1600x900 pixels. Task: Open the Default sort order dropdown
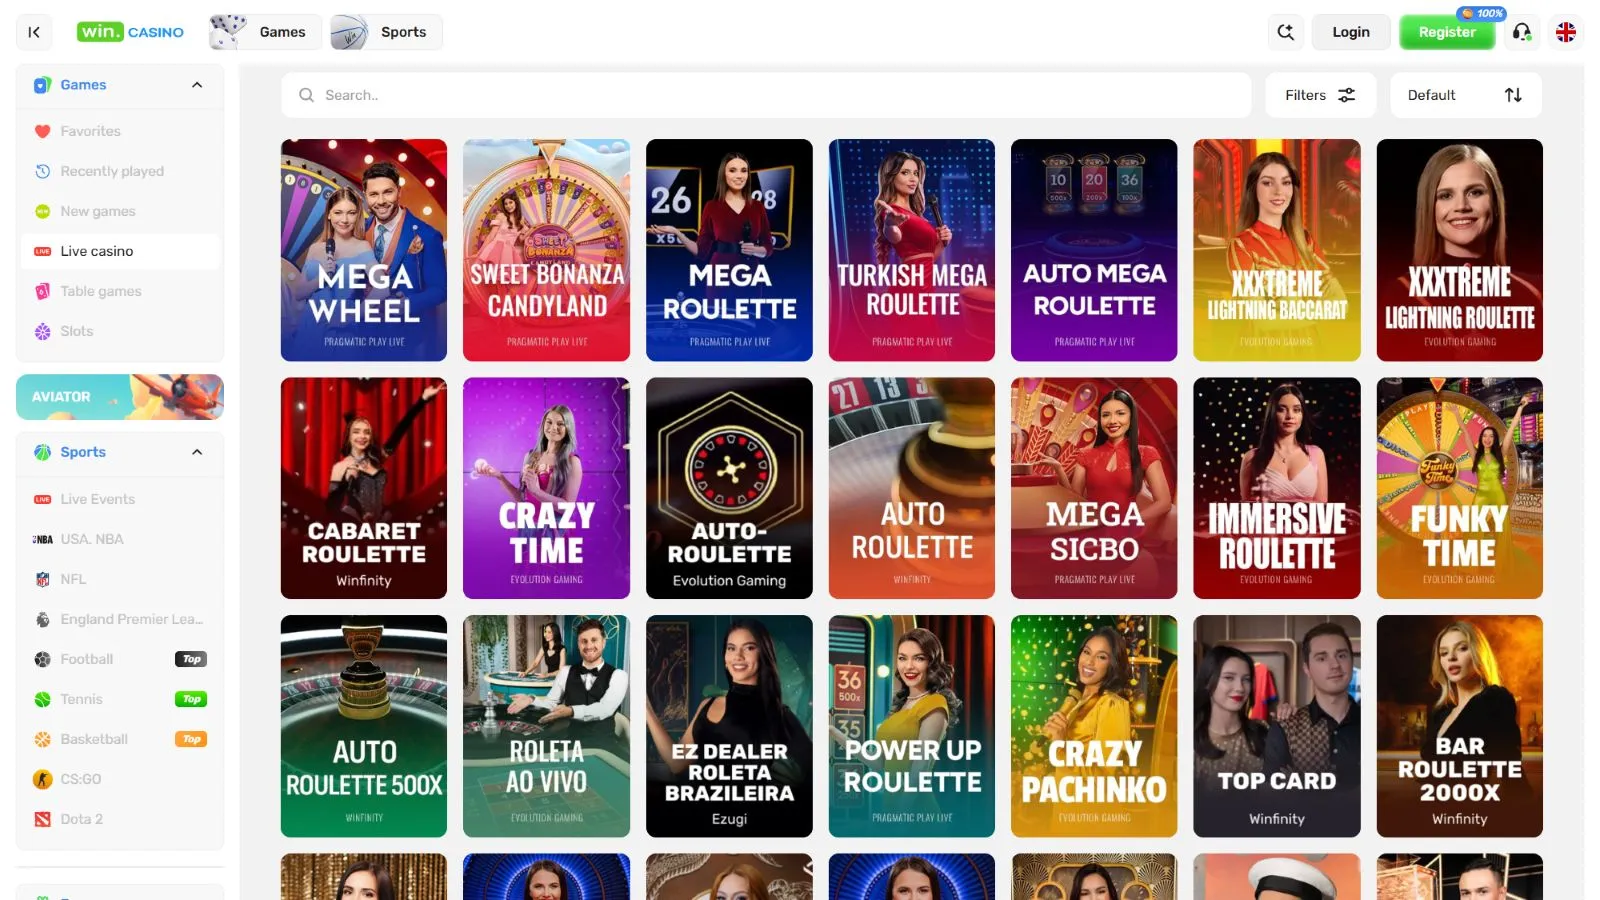point(1465,95)
